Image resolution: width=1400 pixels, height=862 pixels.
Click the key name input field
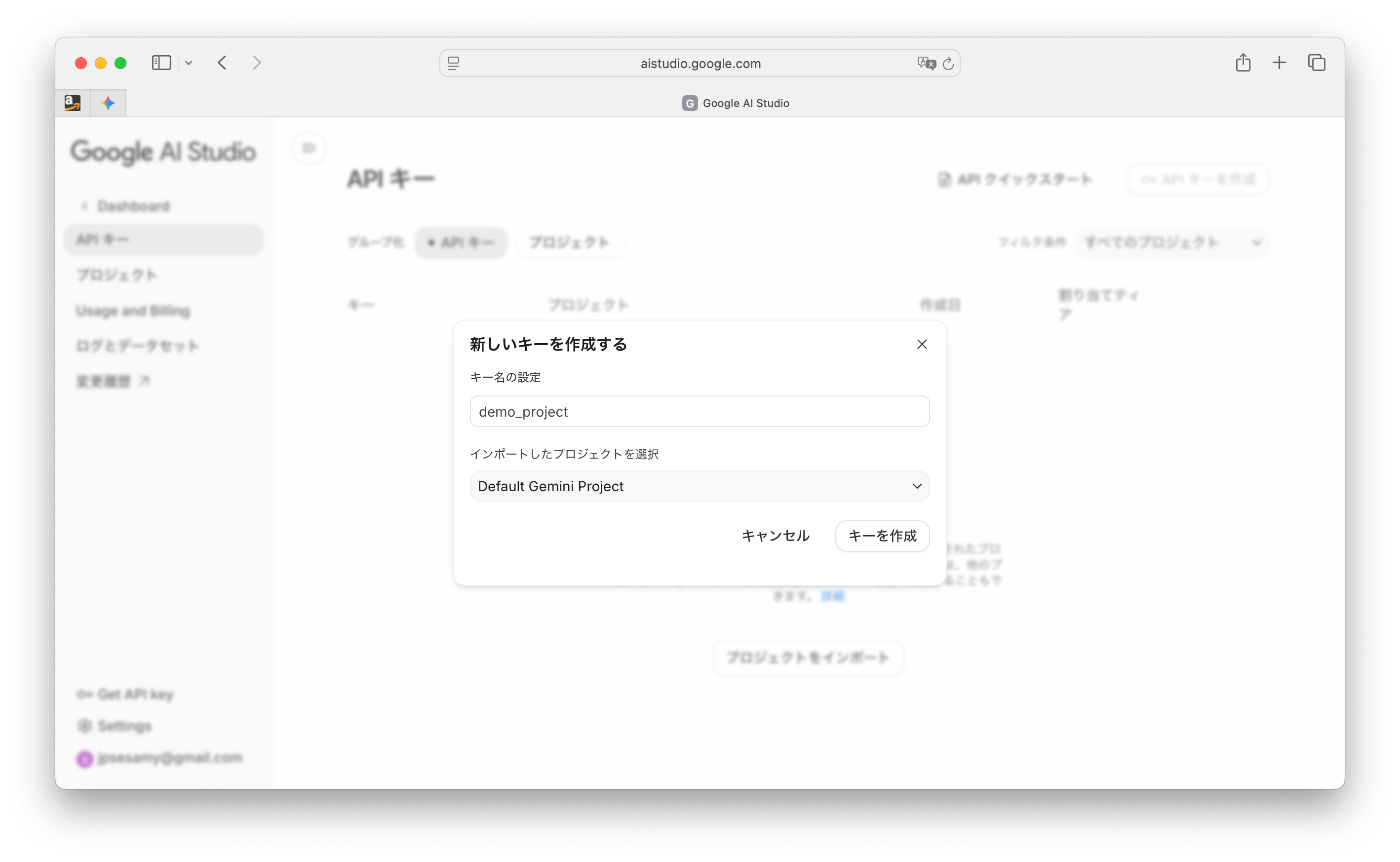(700, 411)
